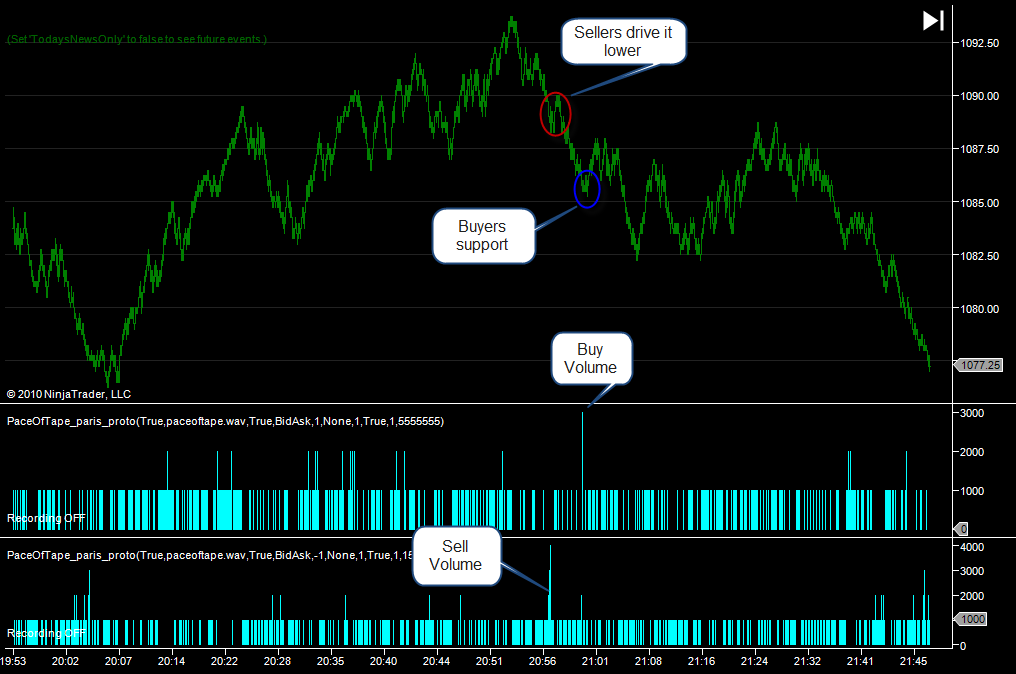
Task: Click the 21:45 time axis label
Action: [914, 661]
